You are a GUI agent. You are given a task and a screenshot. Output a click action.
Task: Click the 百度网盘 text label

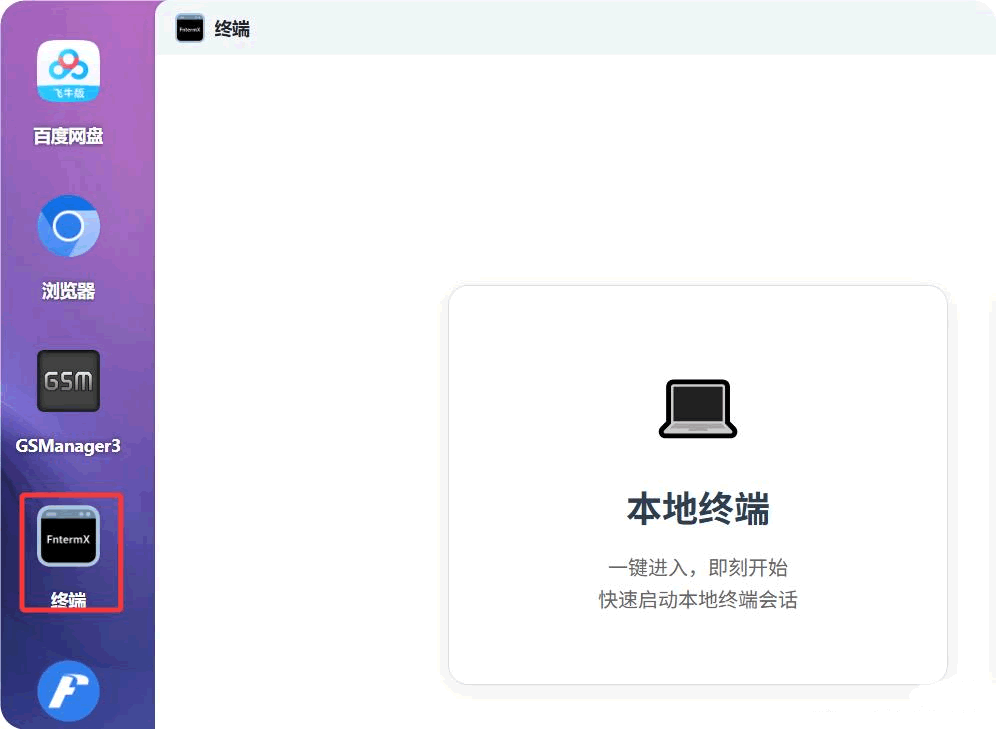click(68, 136)
